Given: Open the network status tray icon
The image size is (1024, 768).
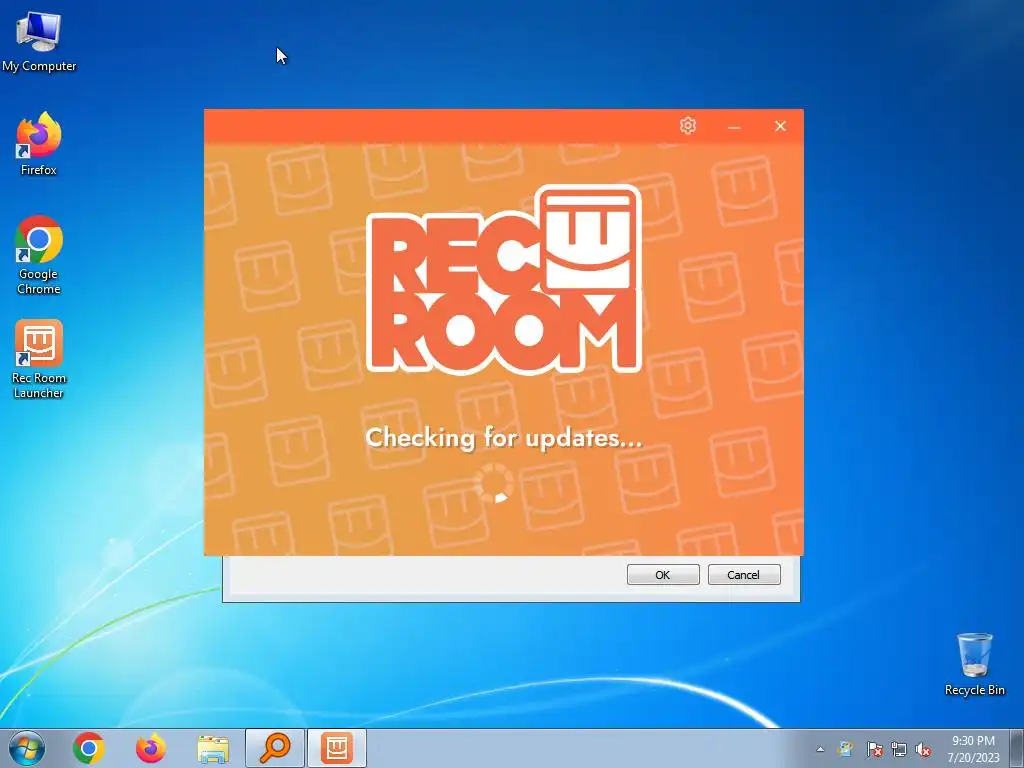Looking at the screenshot, I should click(899, 749).
